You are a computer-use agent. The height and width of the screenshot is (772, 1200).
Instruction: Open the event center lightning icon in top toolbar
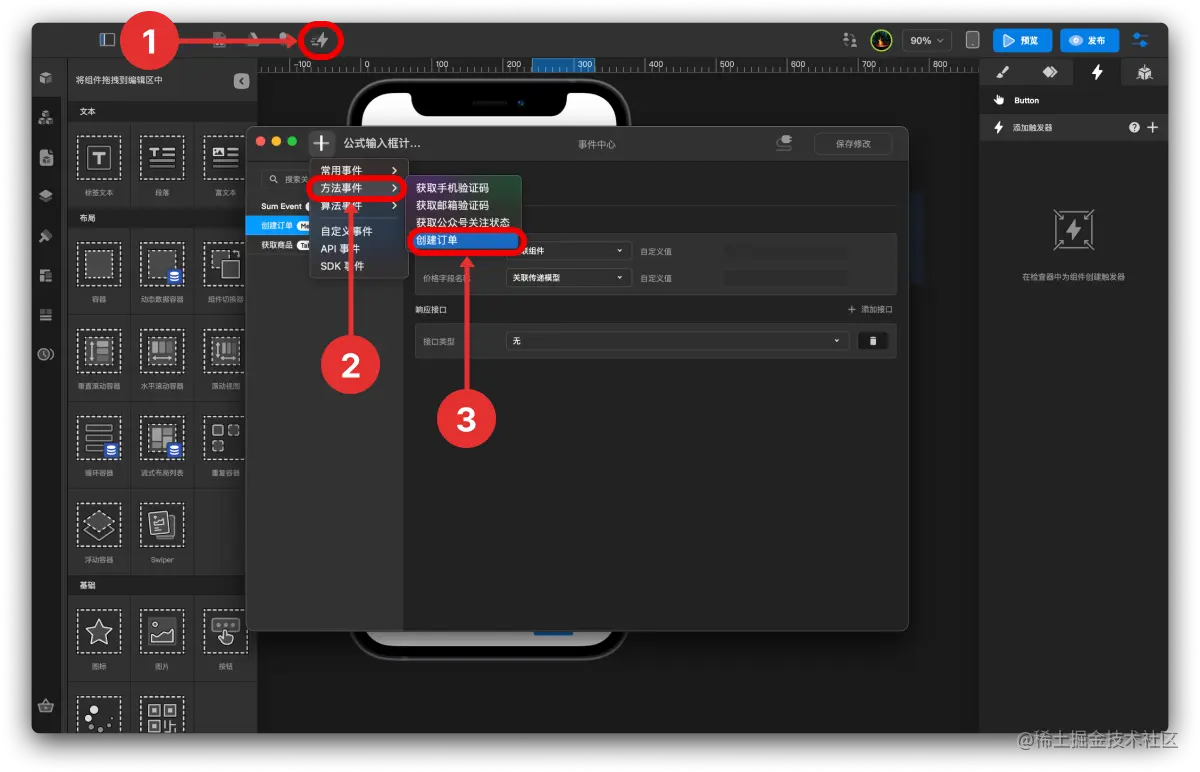click(x=320, y=40)
